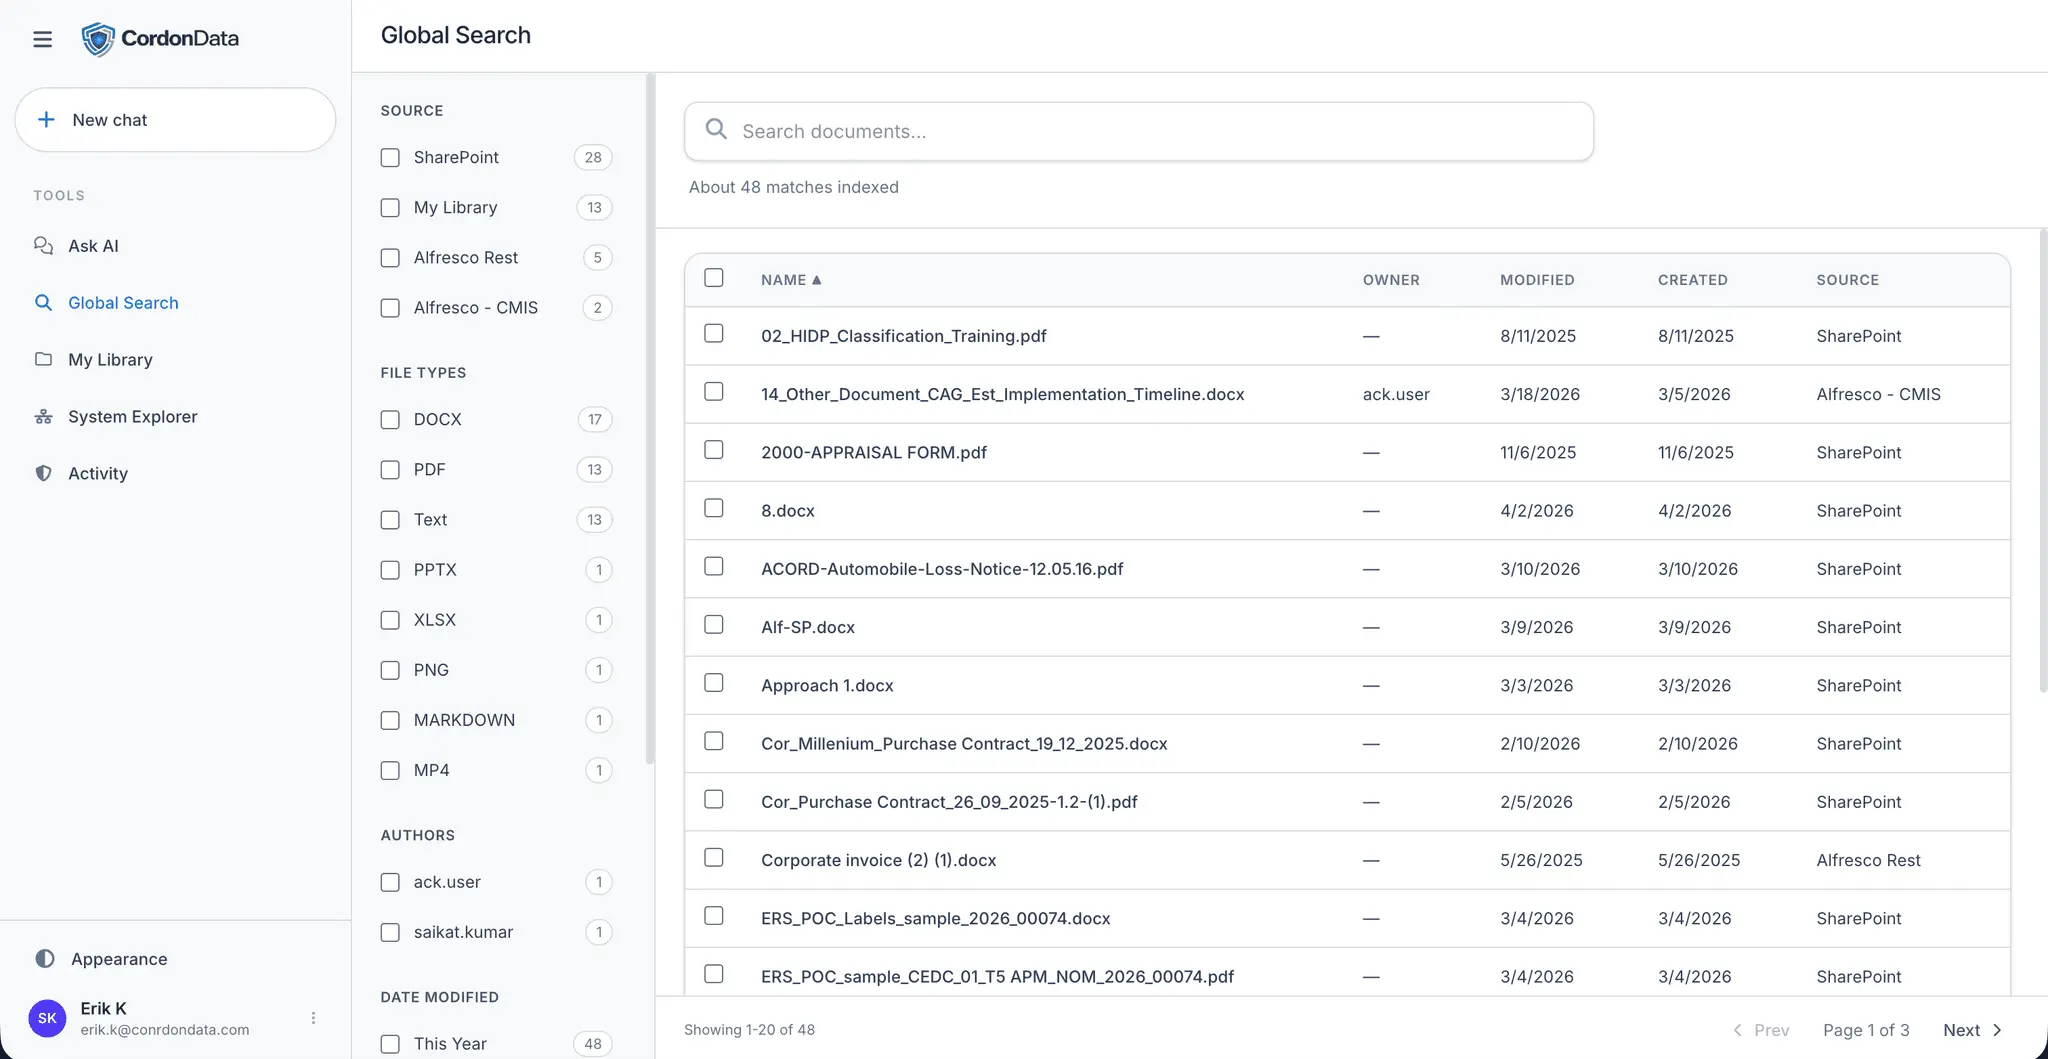Viewport: 2048px width, 1059px height.
Task: Toggle the MARKDOWN file type checkbox
Action: 390,720
